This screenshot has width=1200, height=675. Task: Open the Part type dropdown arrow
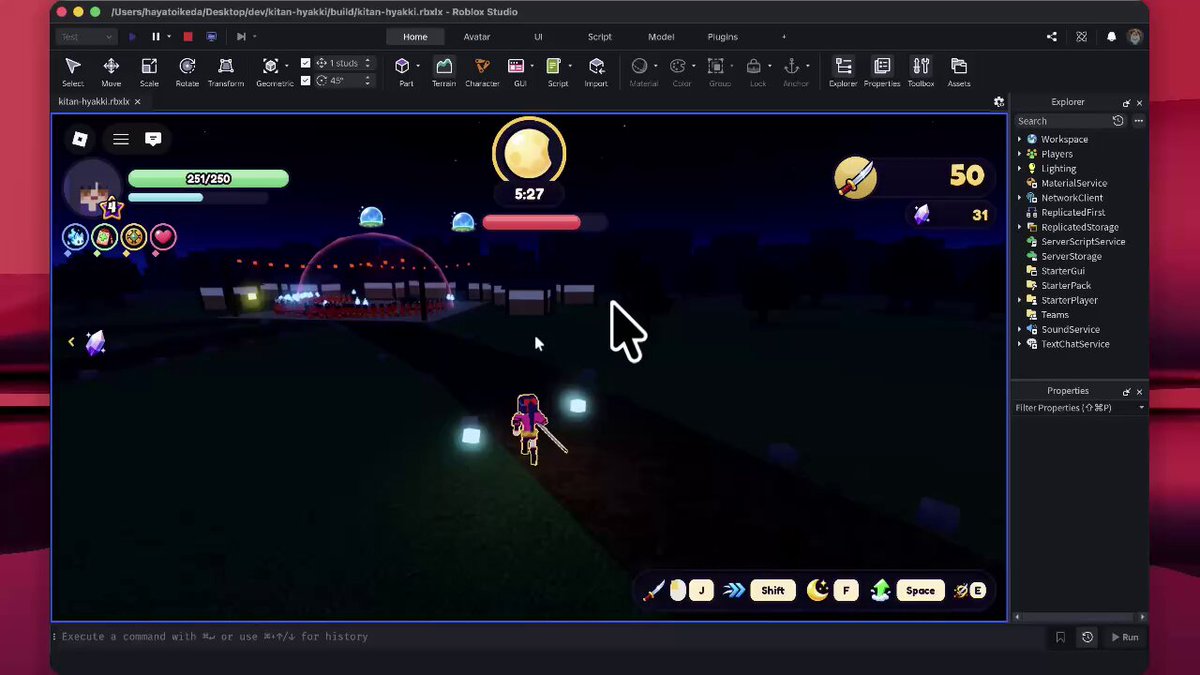(x=418, y=66)
